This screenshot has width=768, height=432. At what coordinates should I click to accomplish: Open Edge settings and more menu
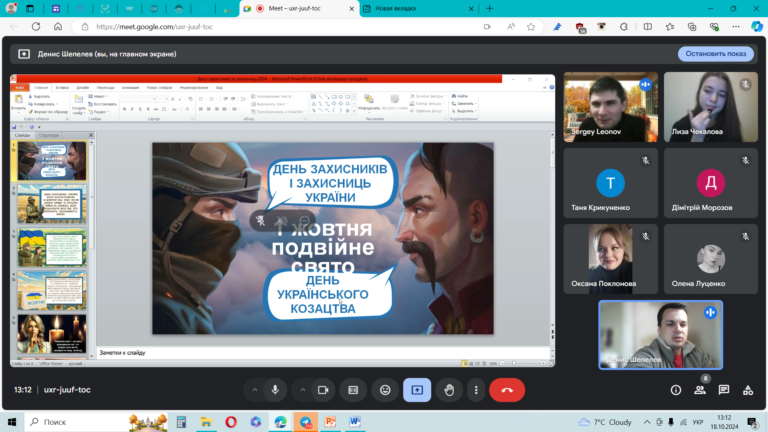(736, 26)
